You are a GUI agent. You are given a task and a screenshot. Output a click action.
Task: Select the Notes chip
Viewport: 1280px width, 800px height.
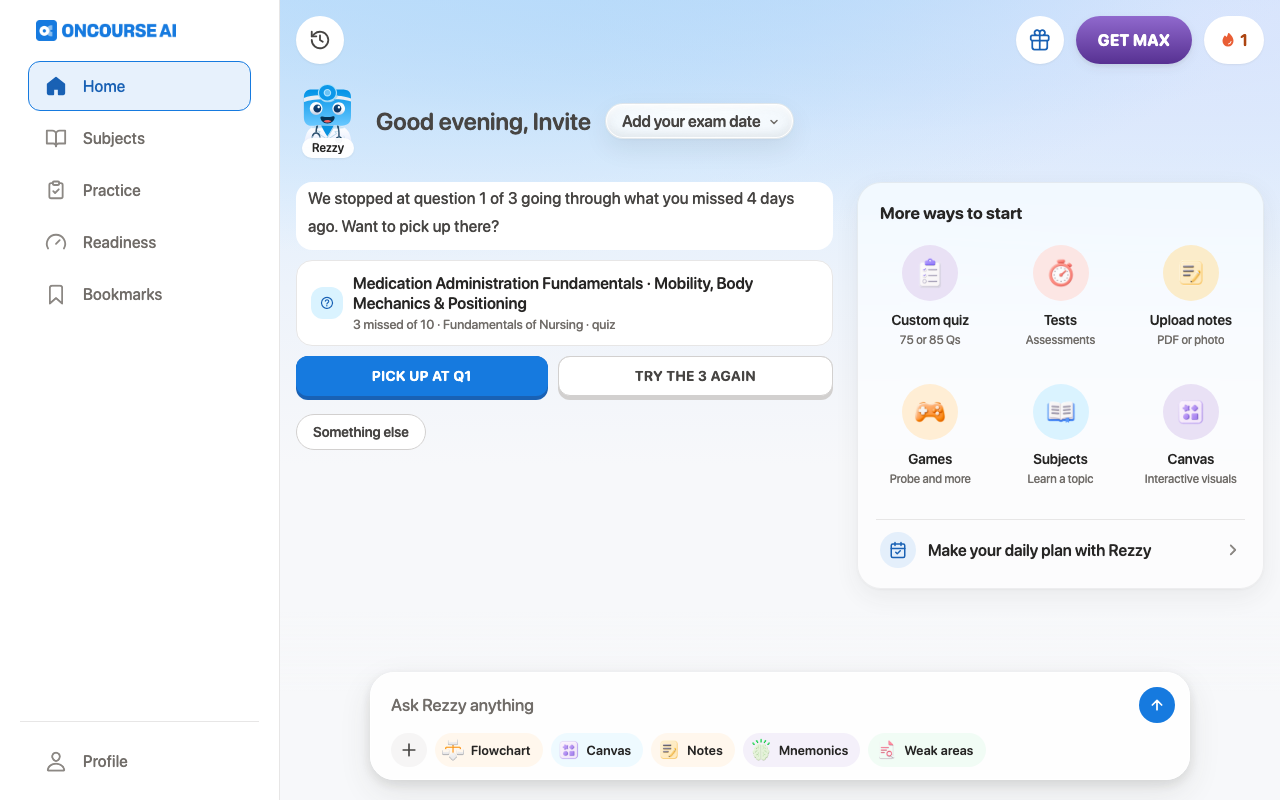click(693, 750)
